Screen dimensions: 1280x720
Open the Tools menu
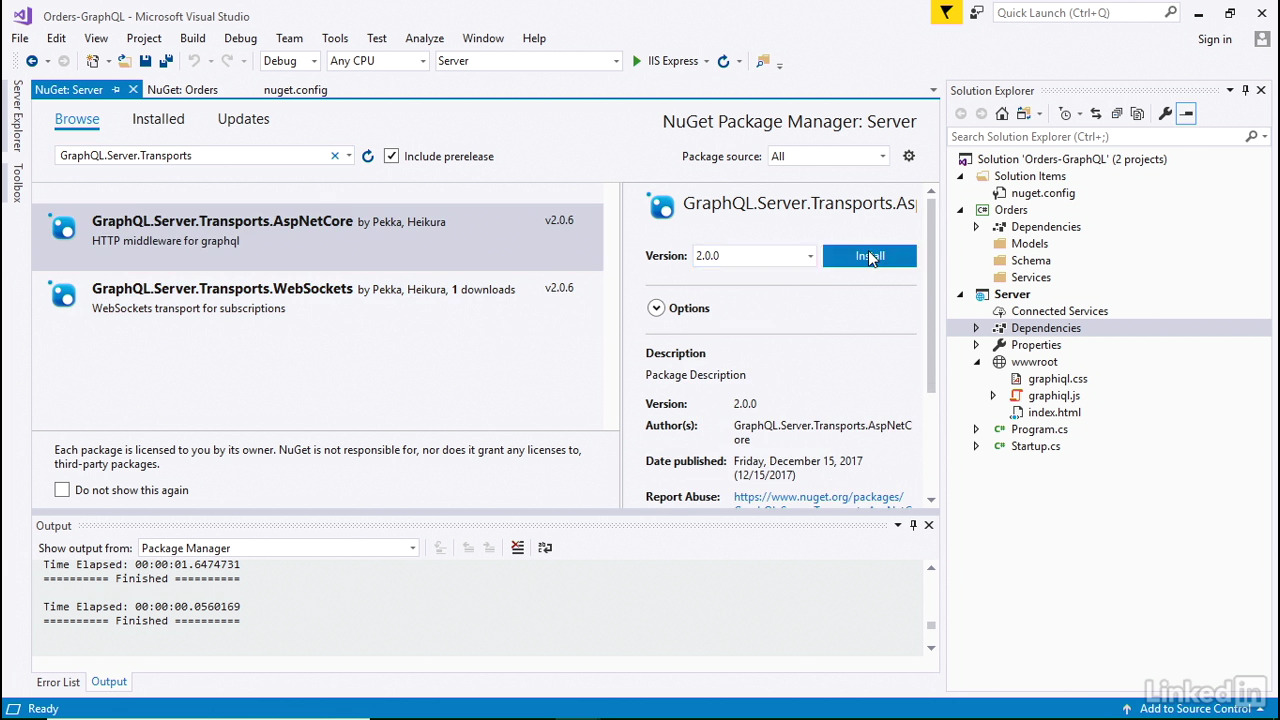click(x=335, y=38)
